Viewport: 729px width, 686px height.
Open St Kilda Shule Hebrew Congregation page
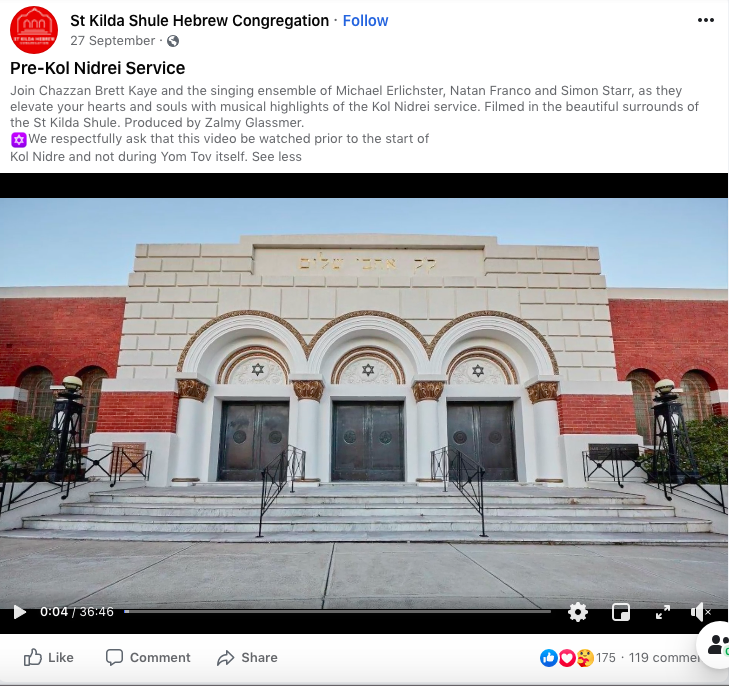point(199,20)
